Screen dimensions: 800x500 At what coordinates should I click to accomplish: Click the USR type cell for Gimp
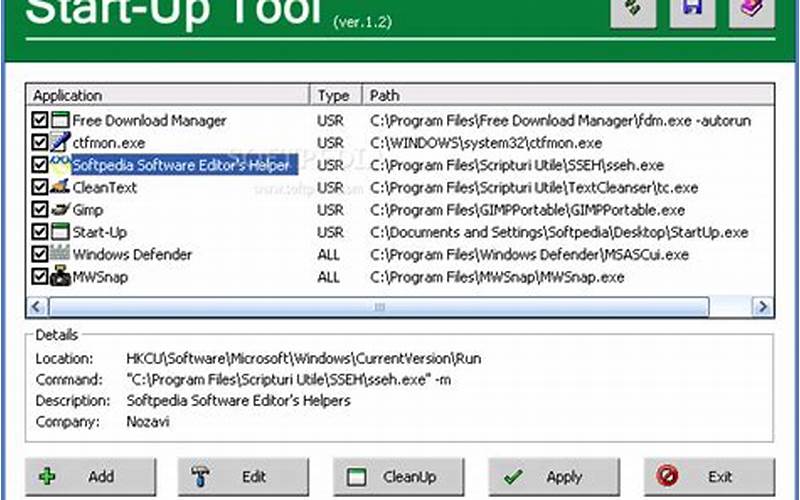(330, 210)
